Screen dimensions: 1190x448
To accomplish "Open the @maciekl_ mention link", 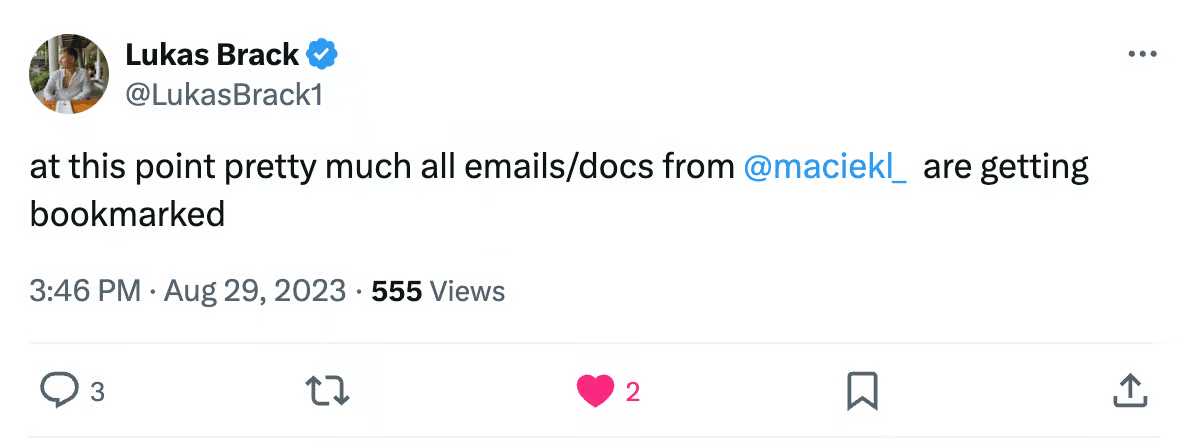I will tap(825, 167).
